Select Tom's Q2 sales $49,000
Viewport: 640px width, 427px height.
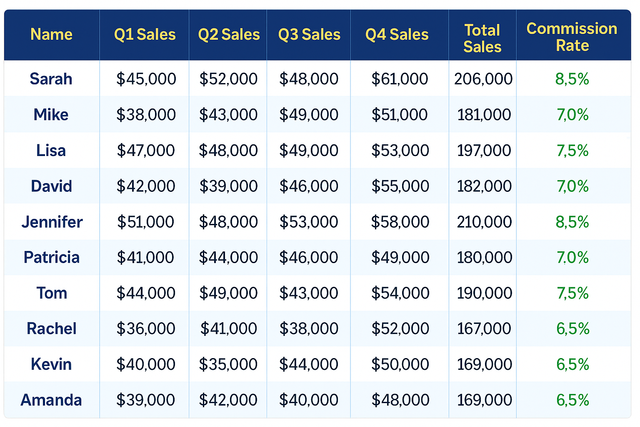tap(228, 293)
